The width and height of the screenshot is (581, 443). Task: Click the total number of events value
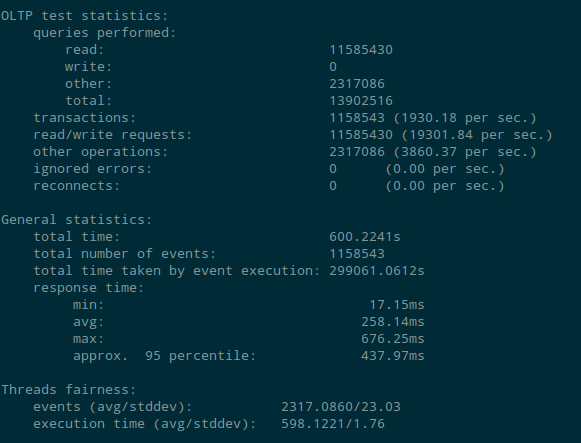pyautogui.click(x=357, y=254)
